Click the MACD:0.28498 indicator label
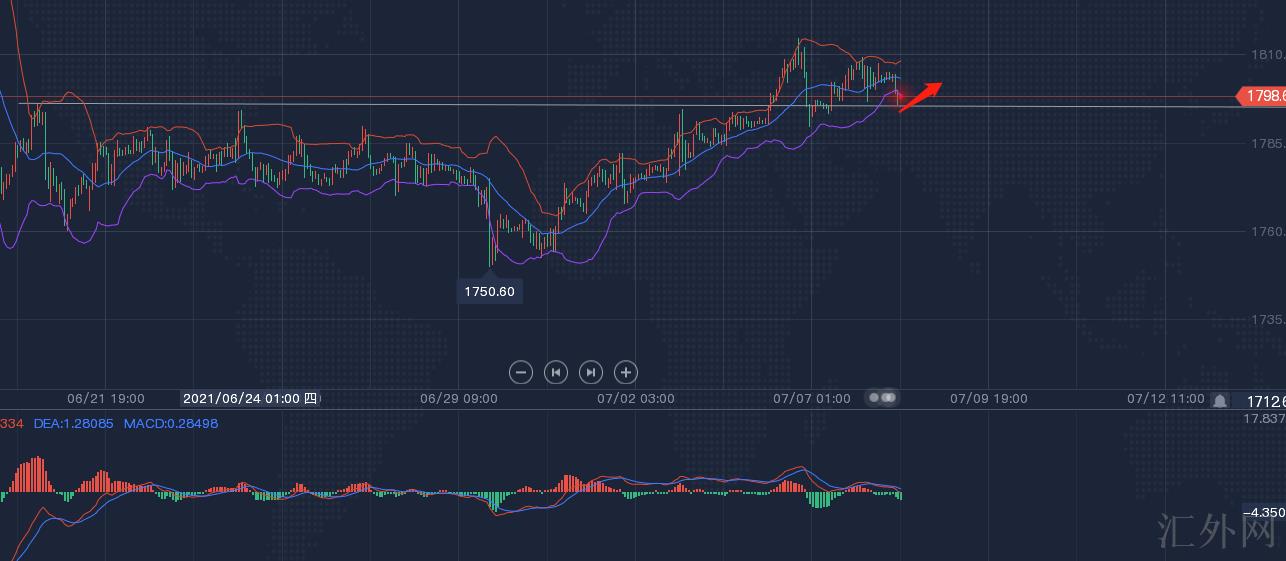 point(171,423)
